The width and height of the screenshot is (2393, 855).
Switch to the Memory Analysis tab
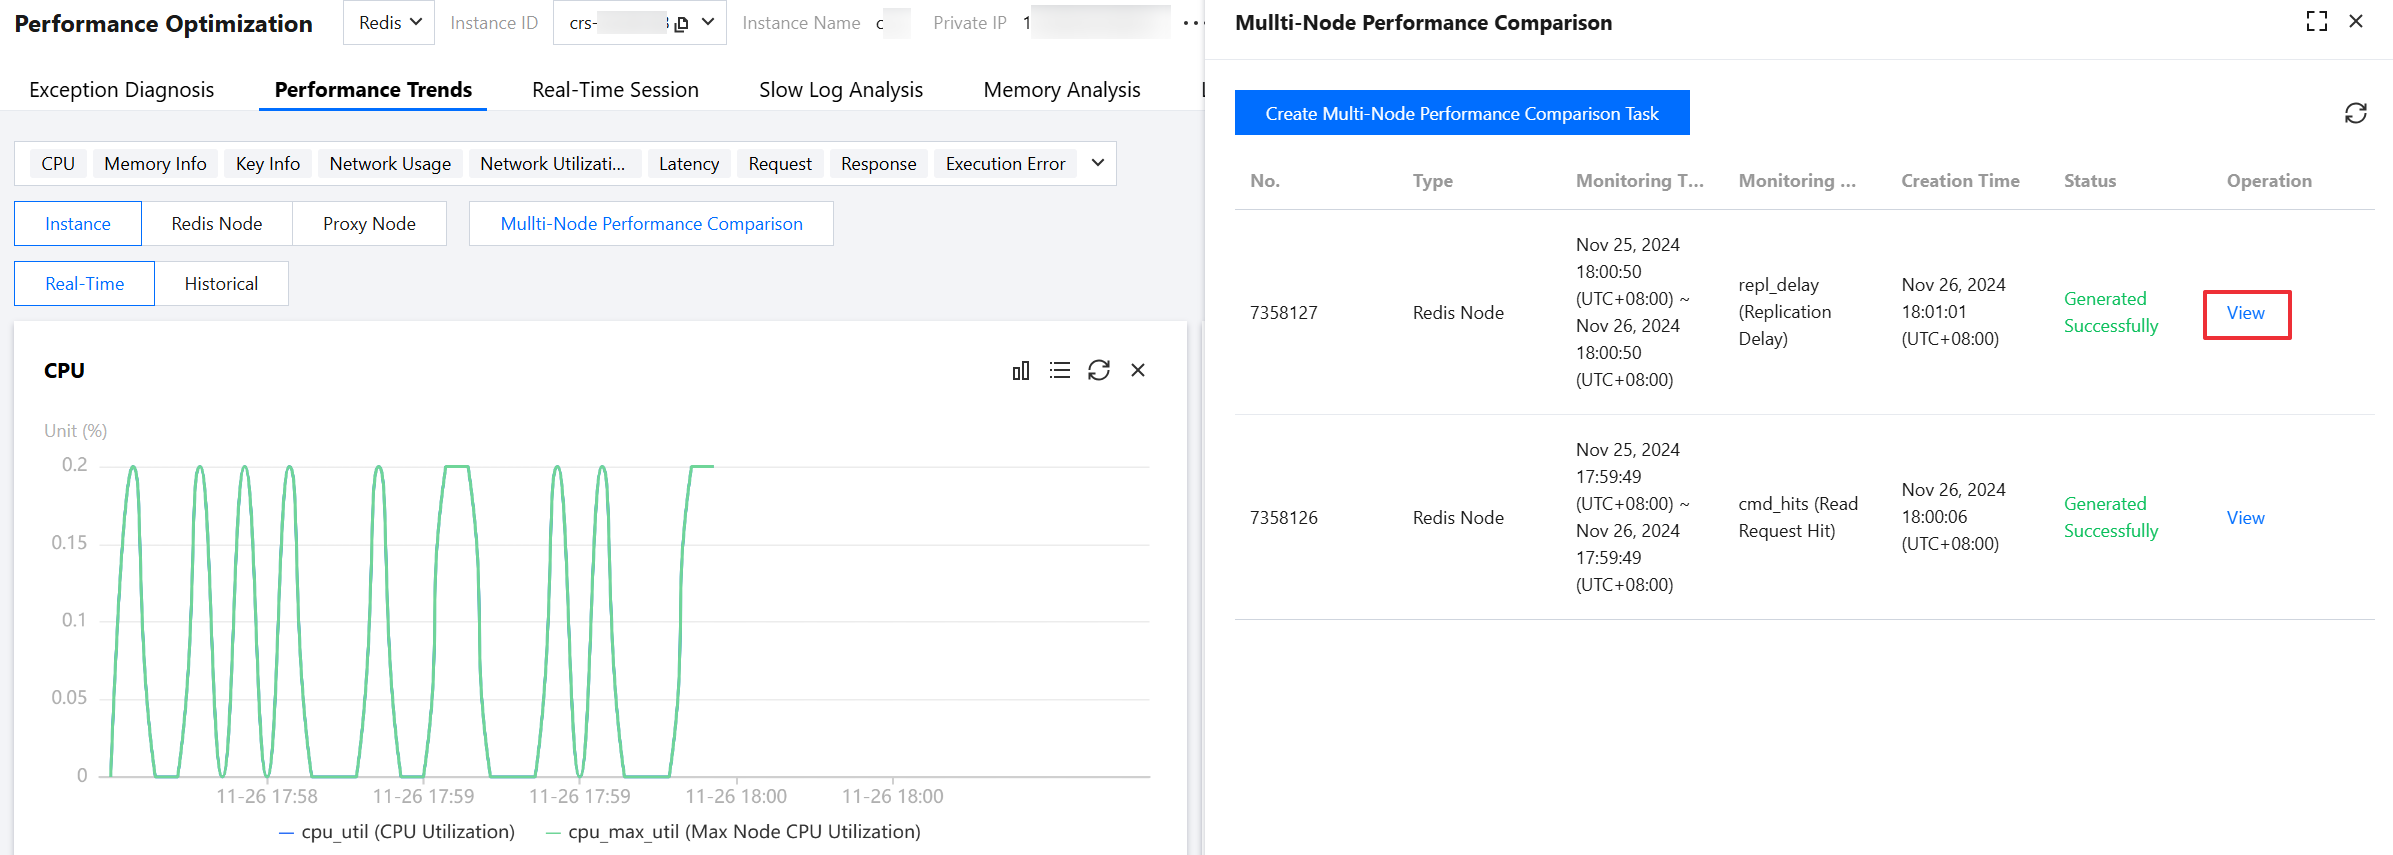pos(1061,90)
